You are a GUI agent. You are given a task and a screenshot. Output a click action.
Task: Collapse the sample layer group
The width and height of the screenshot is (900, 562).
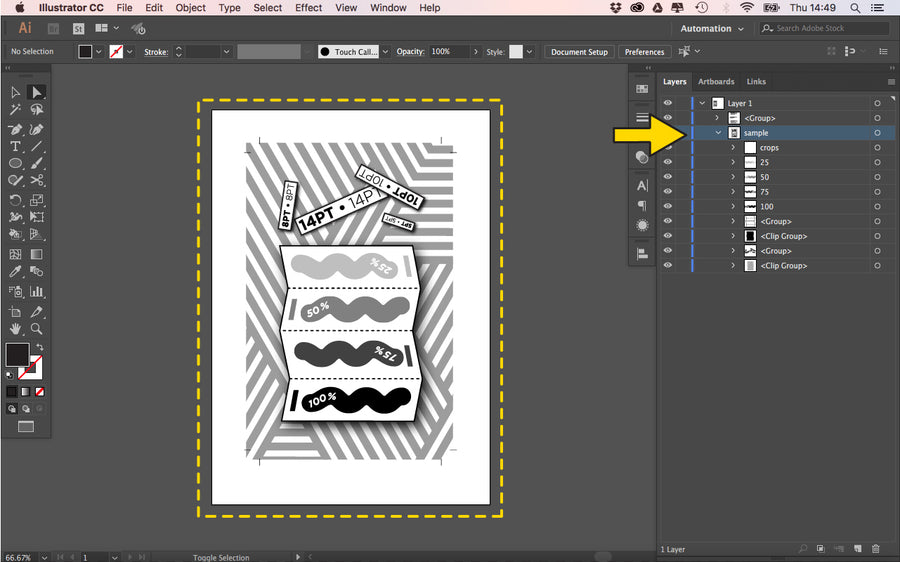(x=718, y=133)
